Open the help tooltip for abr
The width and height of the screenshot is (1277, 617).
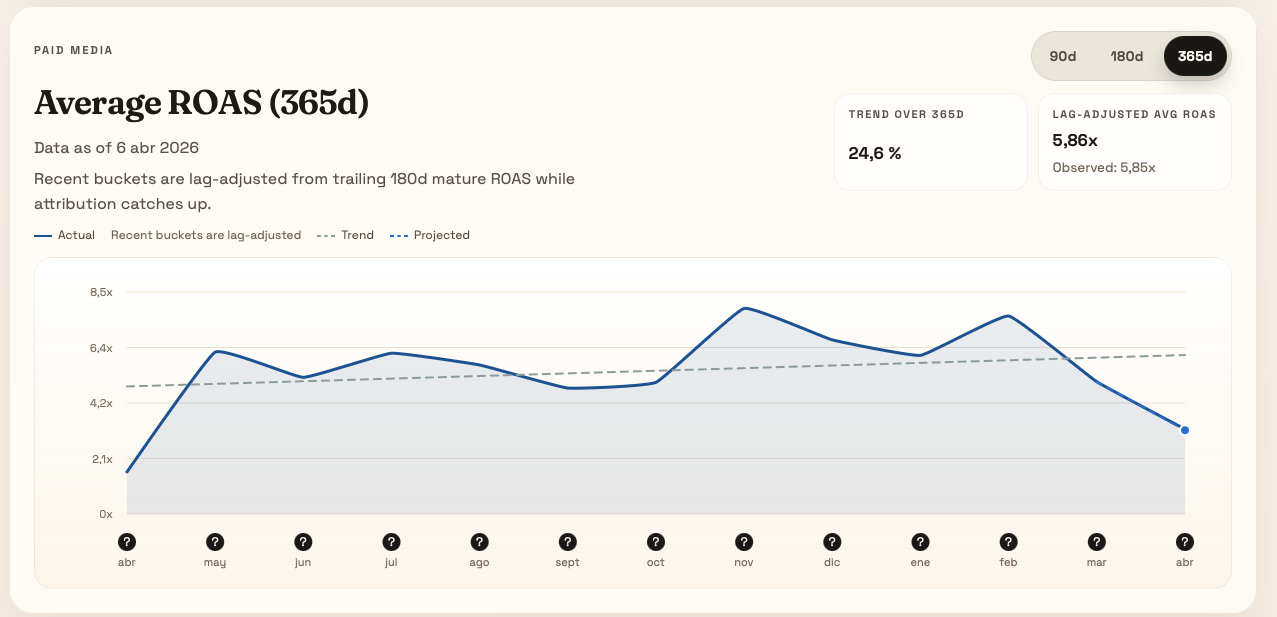coord(127,540)
